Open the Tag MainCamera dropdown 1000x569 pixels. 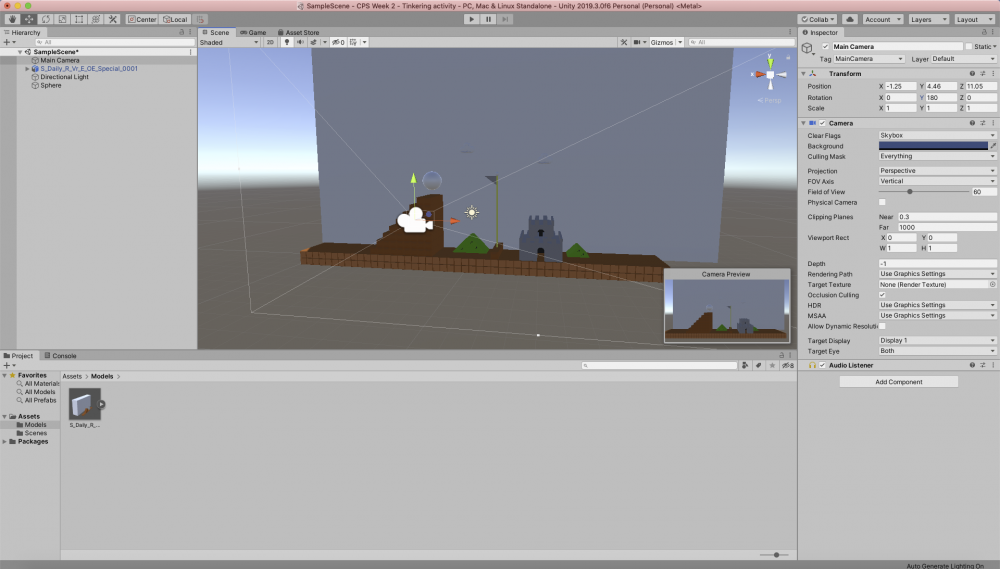(869, 59)
